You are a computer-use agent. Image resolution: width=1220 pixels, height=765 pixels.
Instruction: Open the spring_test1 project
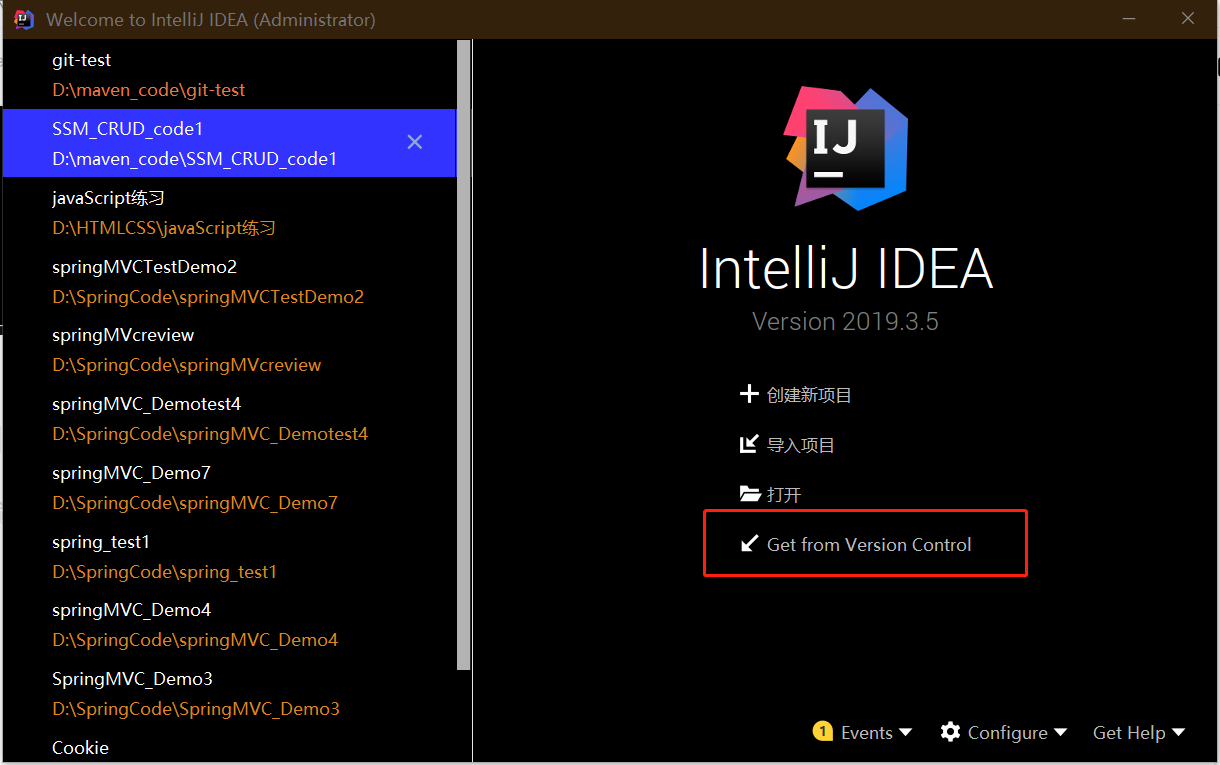229,556
